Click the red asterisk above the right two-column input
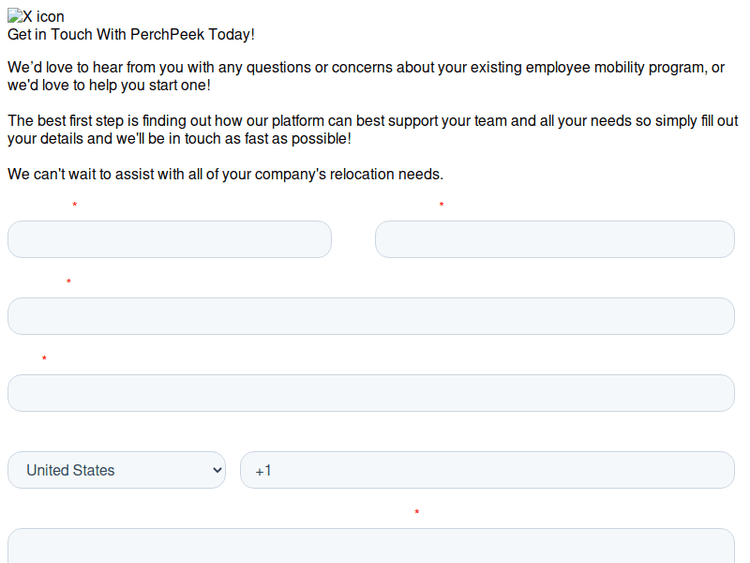 [x=441, y=206]
